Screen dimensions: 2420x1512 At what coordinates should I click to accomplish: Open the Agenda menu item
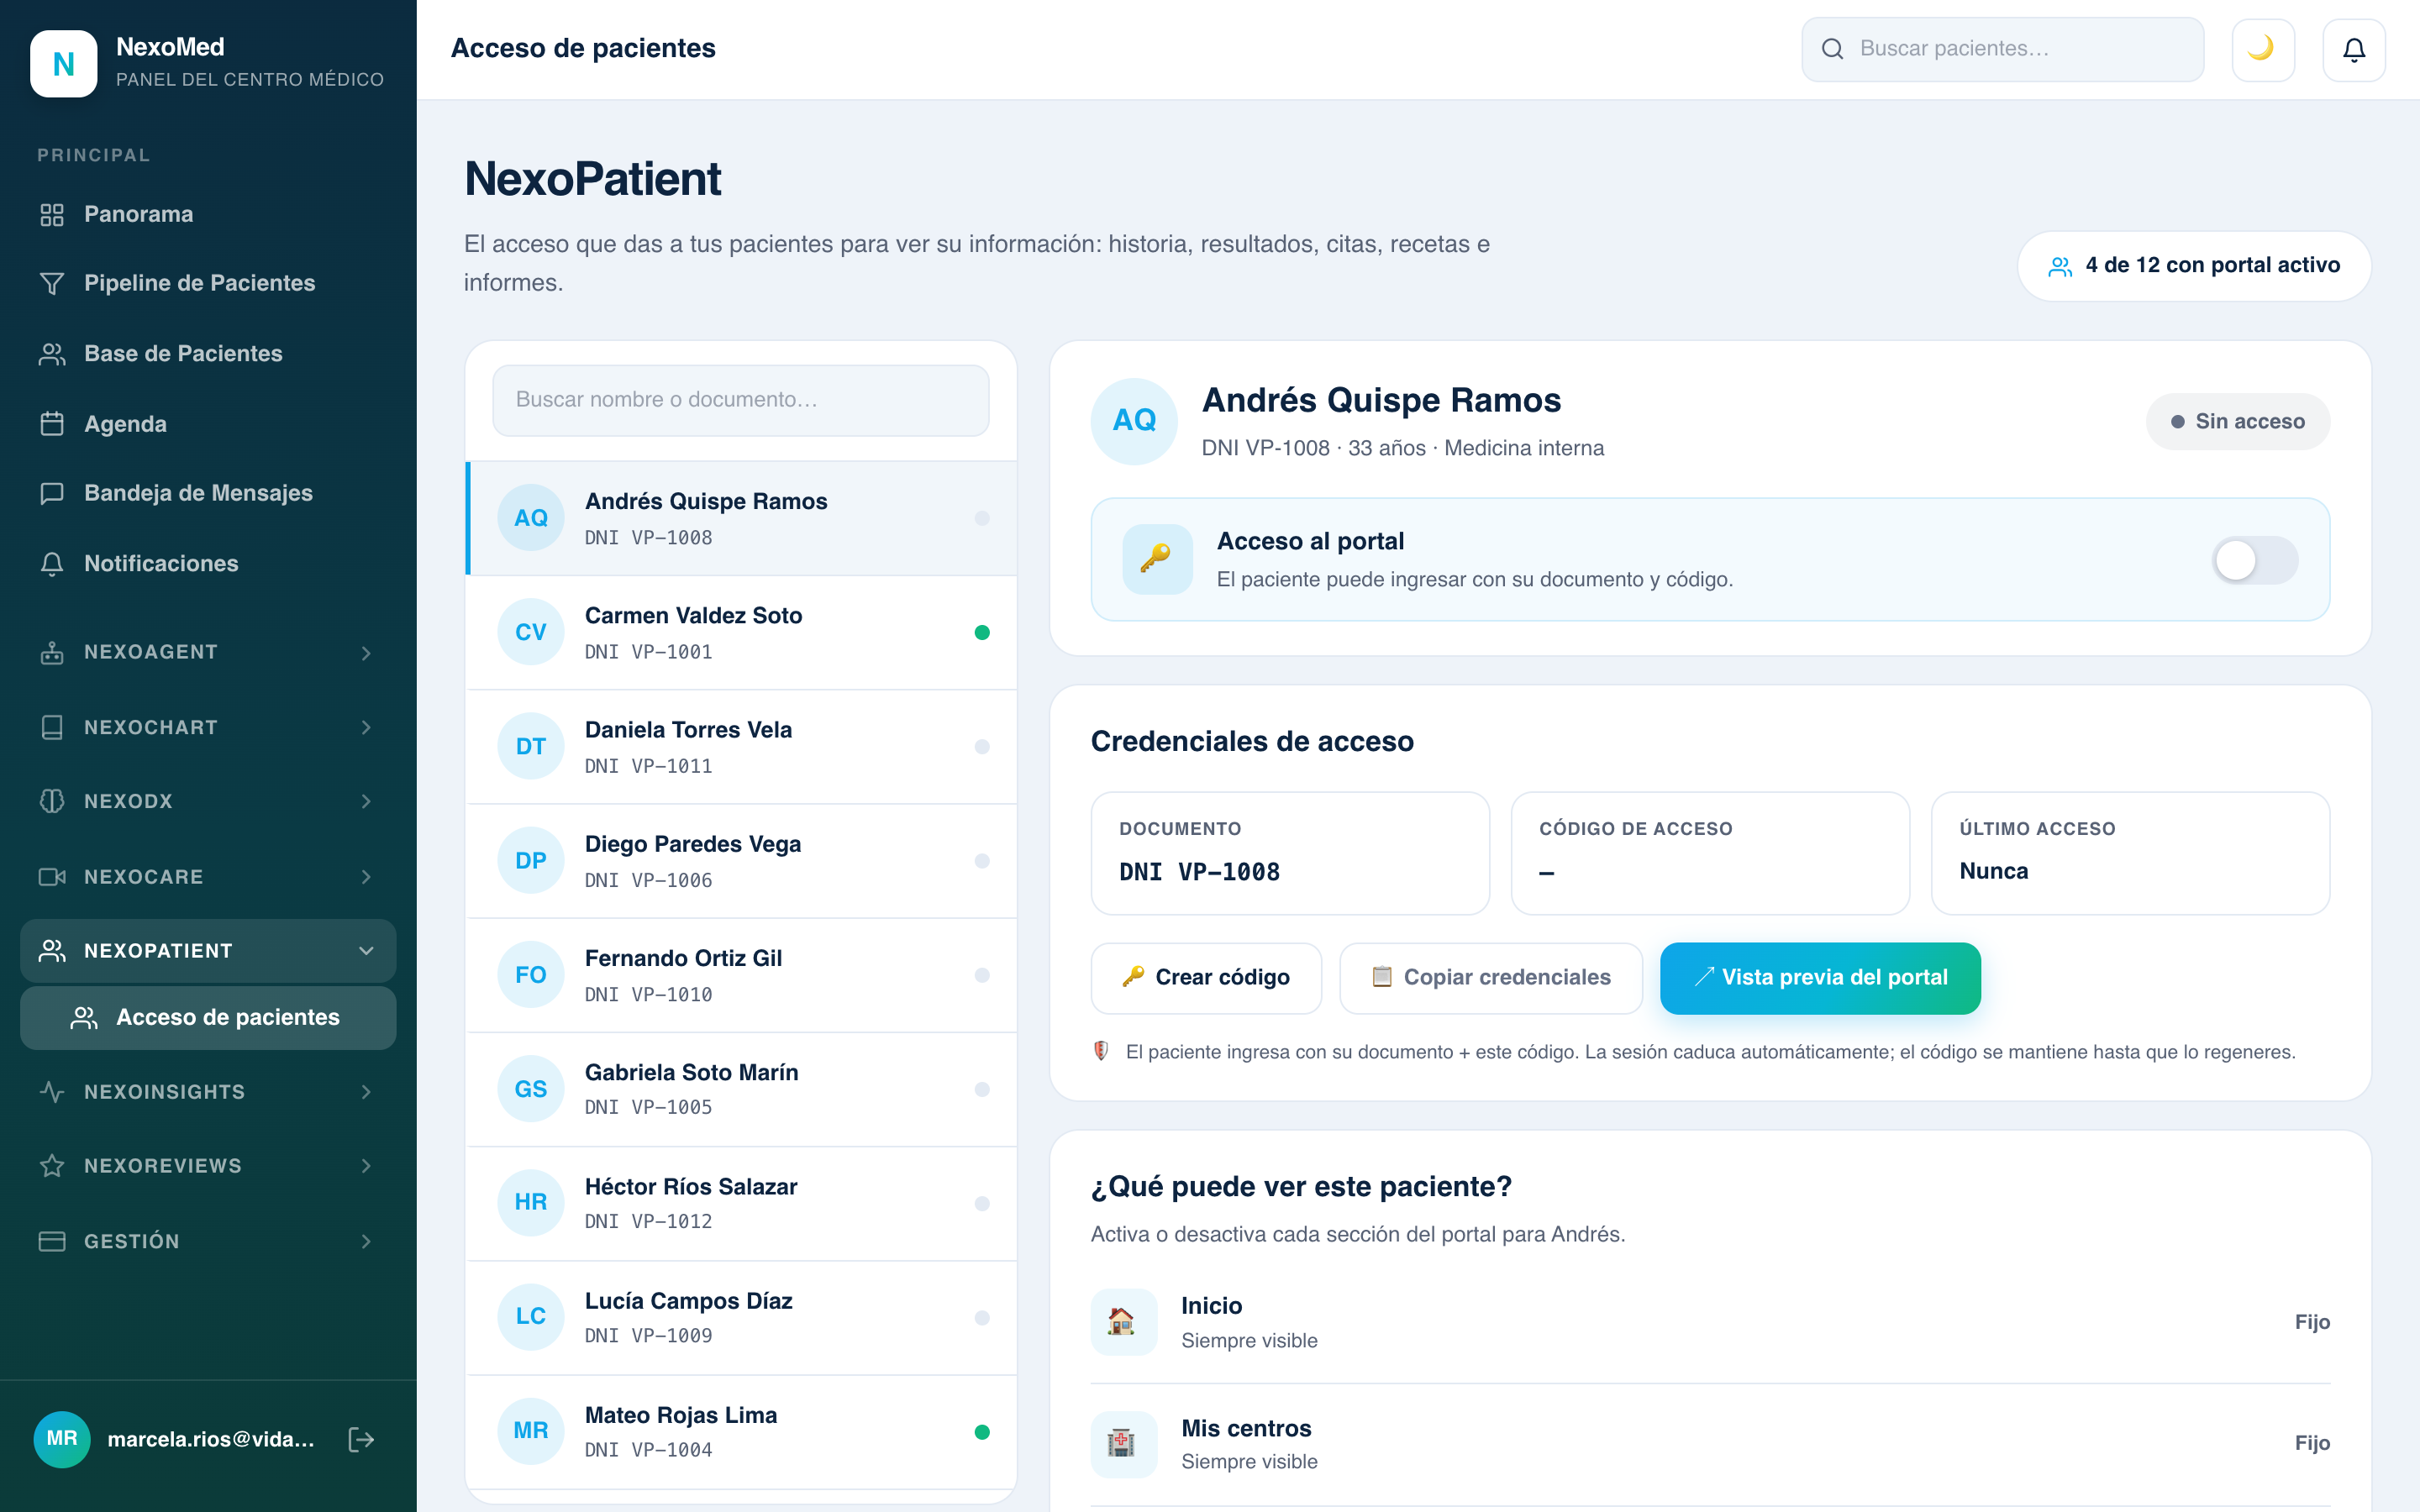(208, 424)
